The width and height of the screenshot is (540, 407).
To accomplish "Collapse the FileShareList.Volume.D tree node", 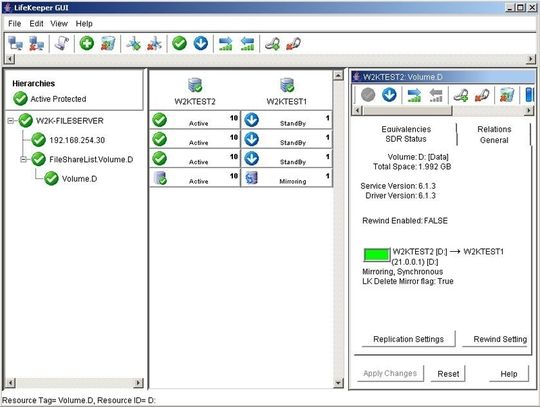I will pos(23,159).
